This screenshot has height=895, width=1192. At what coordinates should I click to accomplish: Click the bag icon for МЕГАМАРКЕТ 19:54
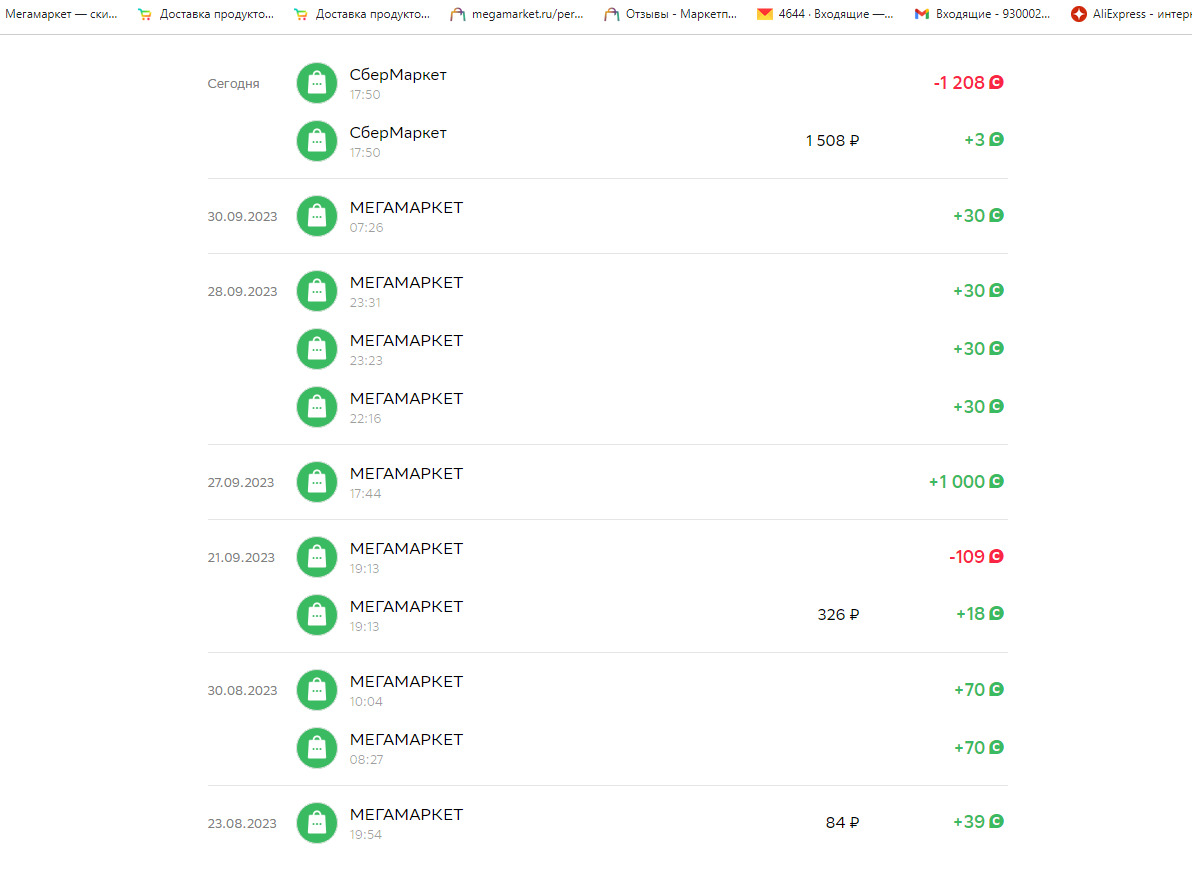[317, 823]
